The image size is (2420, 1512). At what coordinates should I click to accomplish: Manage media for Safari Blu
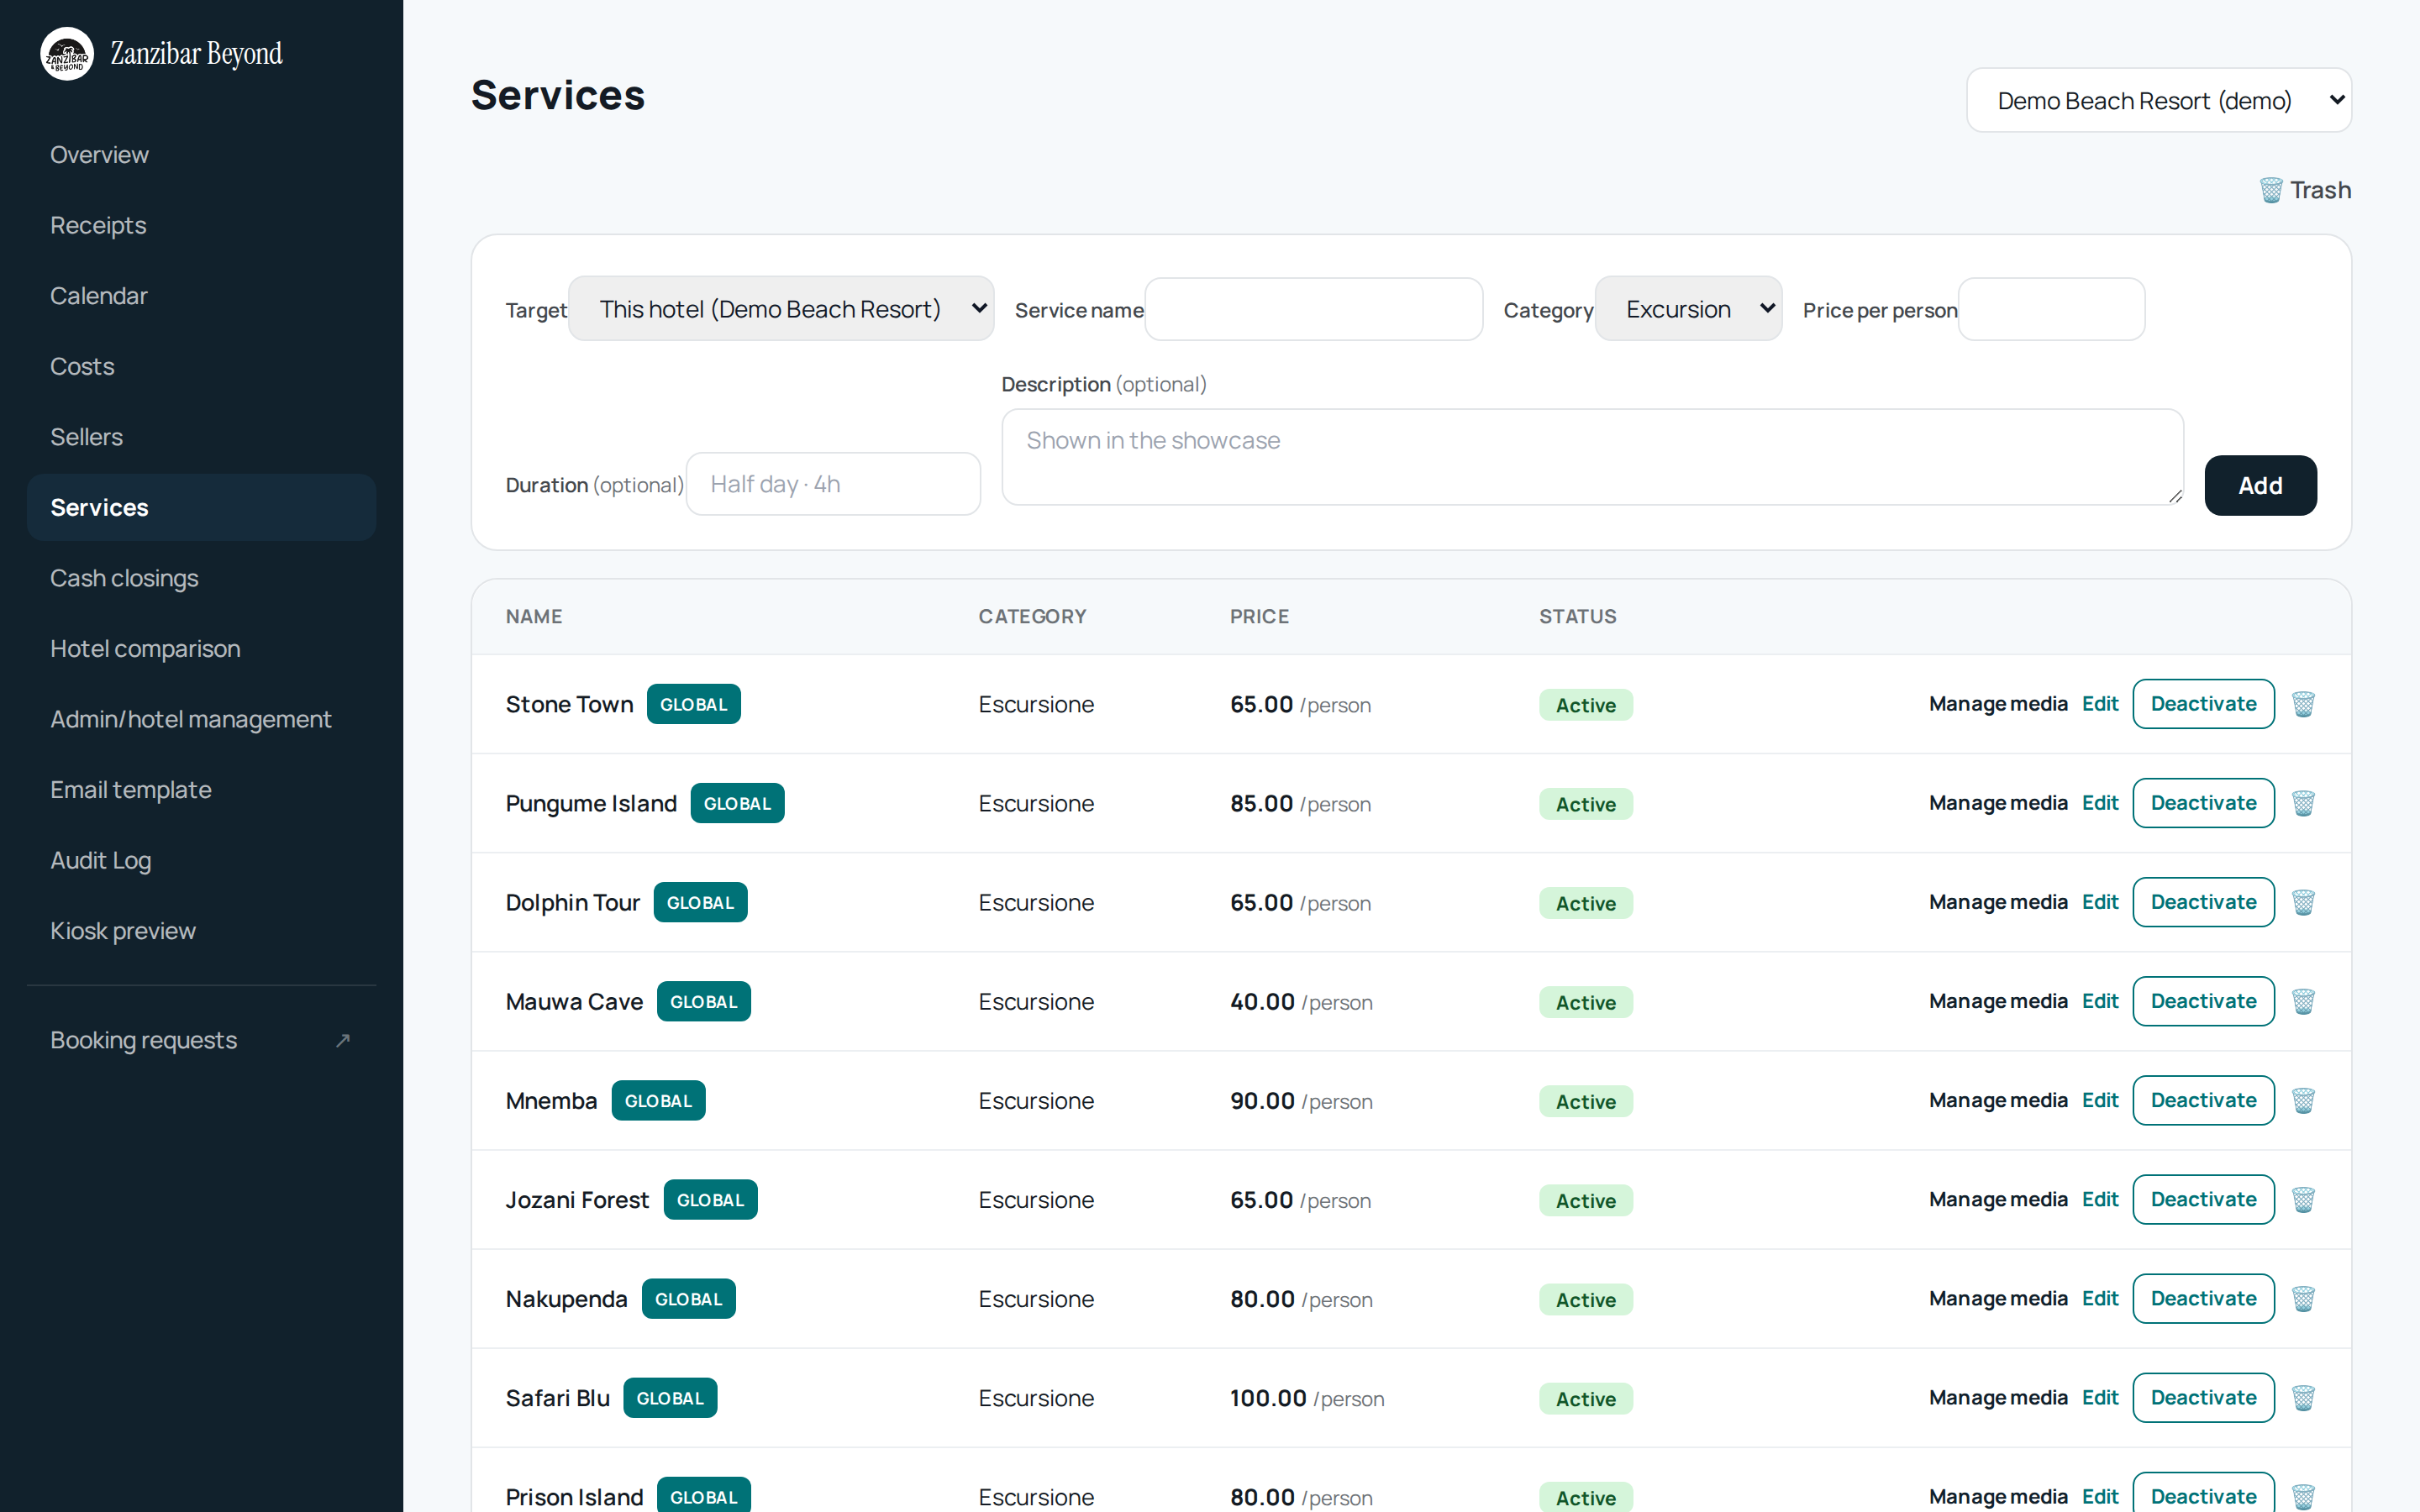(1998, 1397)
